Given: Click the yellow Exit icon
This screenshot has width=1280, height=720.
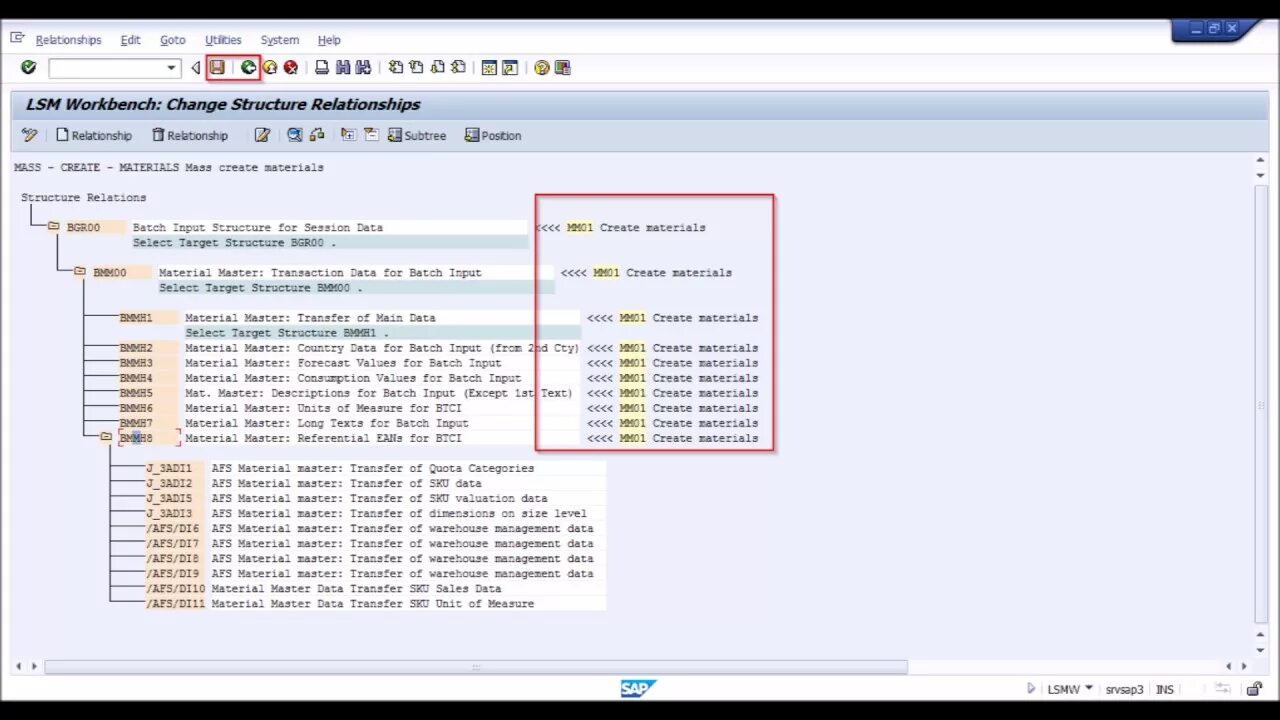Looking at the screenshot, I should (x=269, y=67).
